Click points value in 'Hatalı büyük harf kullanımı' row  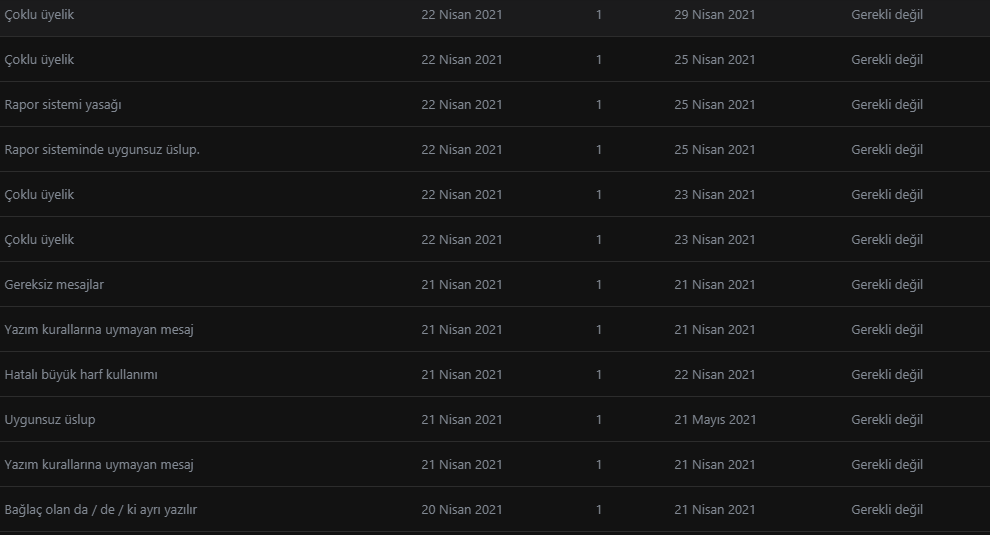(x=599, y=375)
